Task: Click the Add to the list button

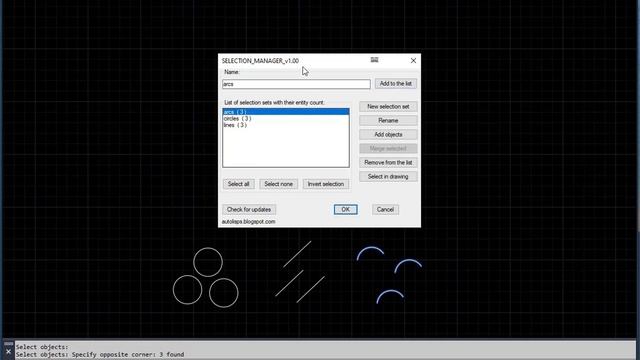Action: (396, 84)
